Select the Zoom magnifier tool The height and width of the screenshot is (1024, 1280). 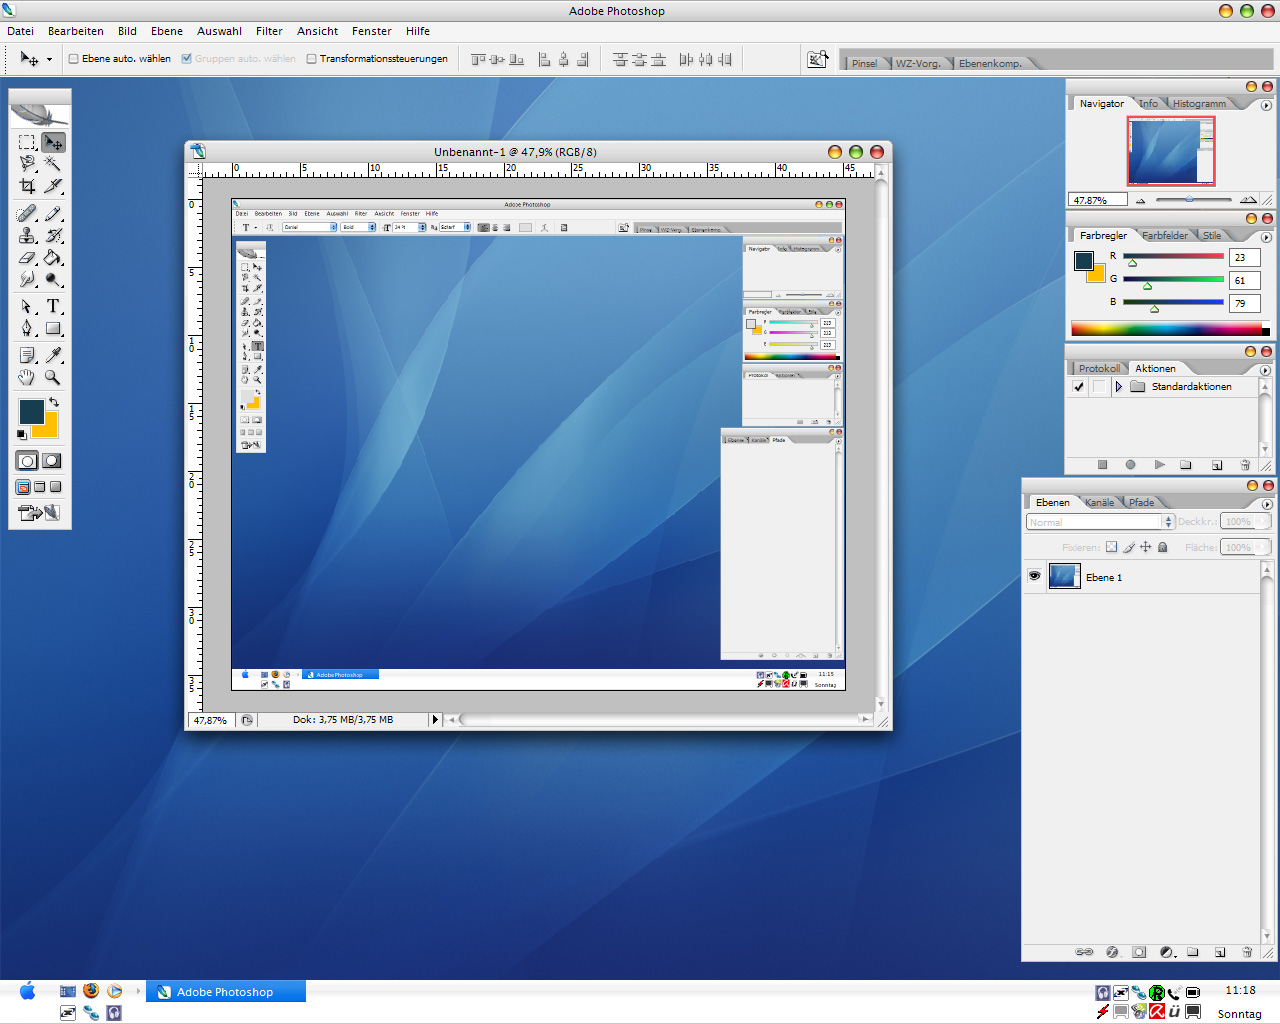click(53, 377)
